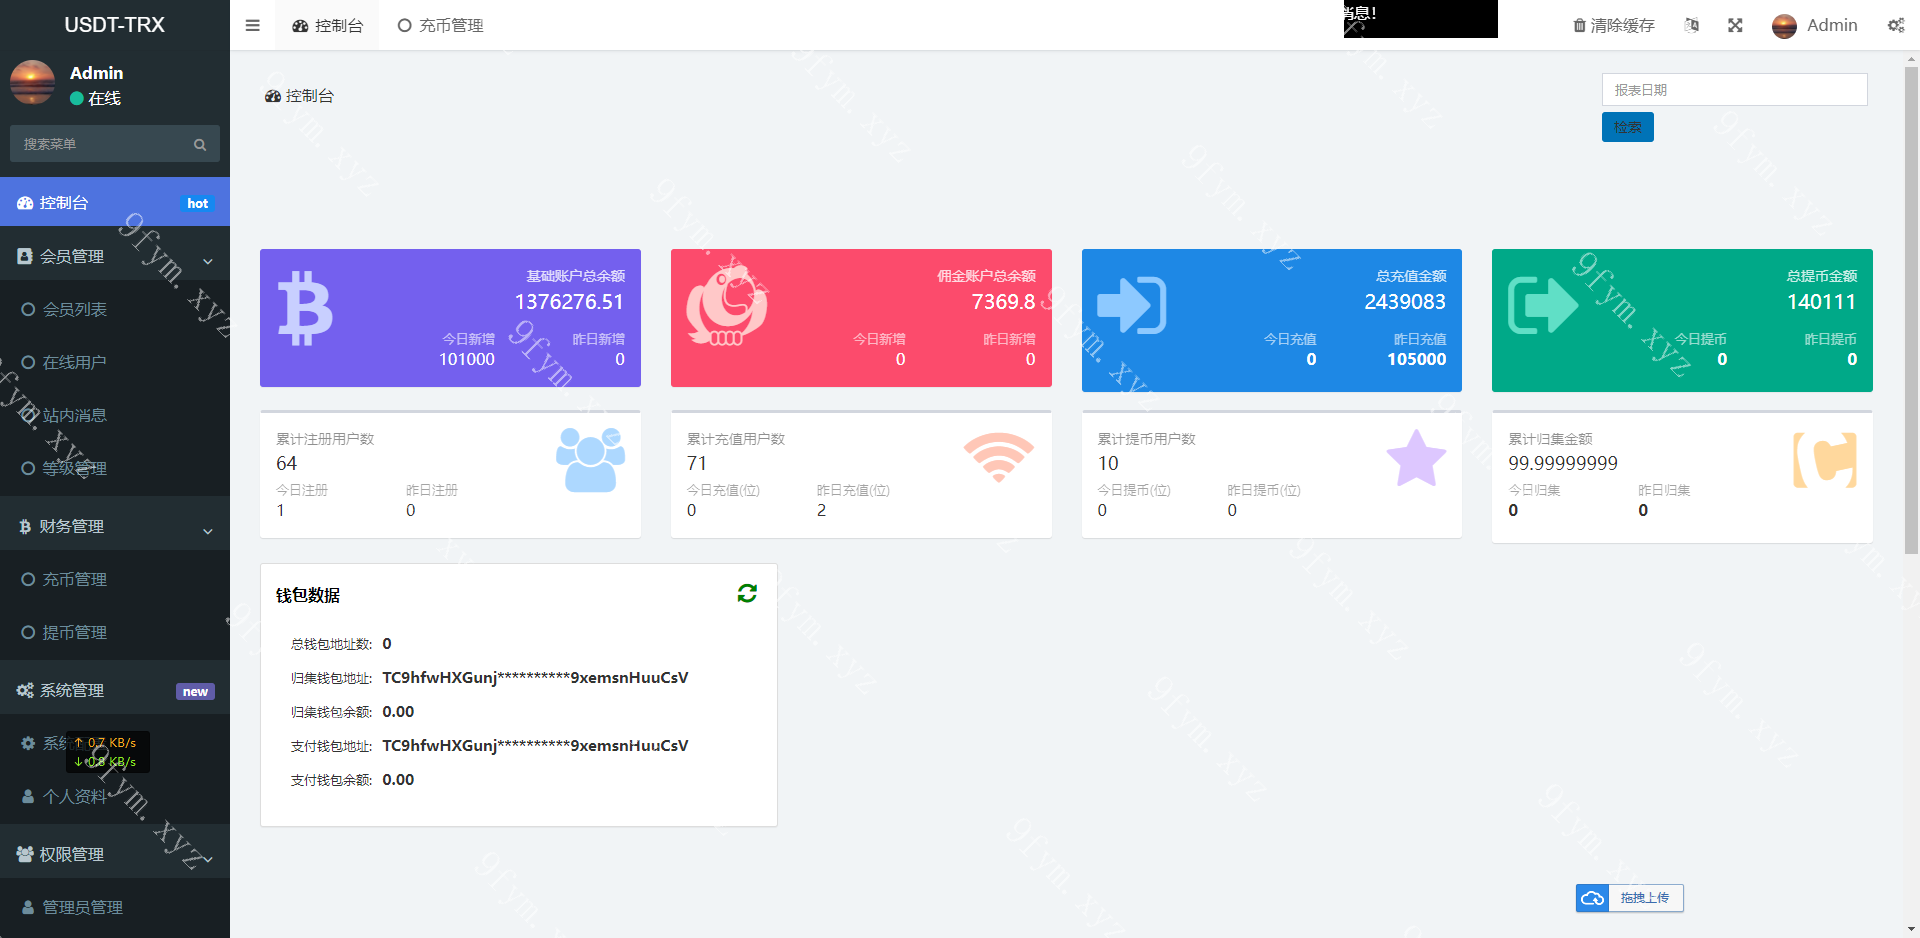
Task: Open 会员列表 in the sidebar
Action: pos(115,310)
